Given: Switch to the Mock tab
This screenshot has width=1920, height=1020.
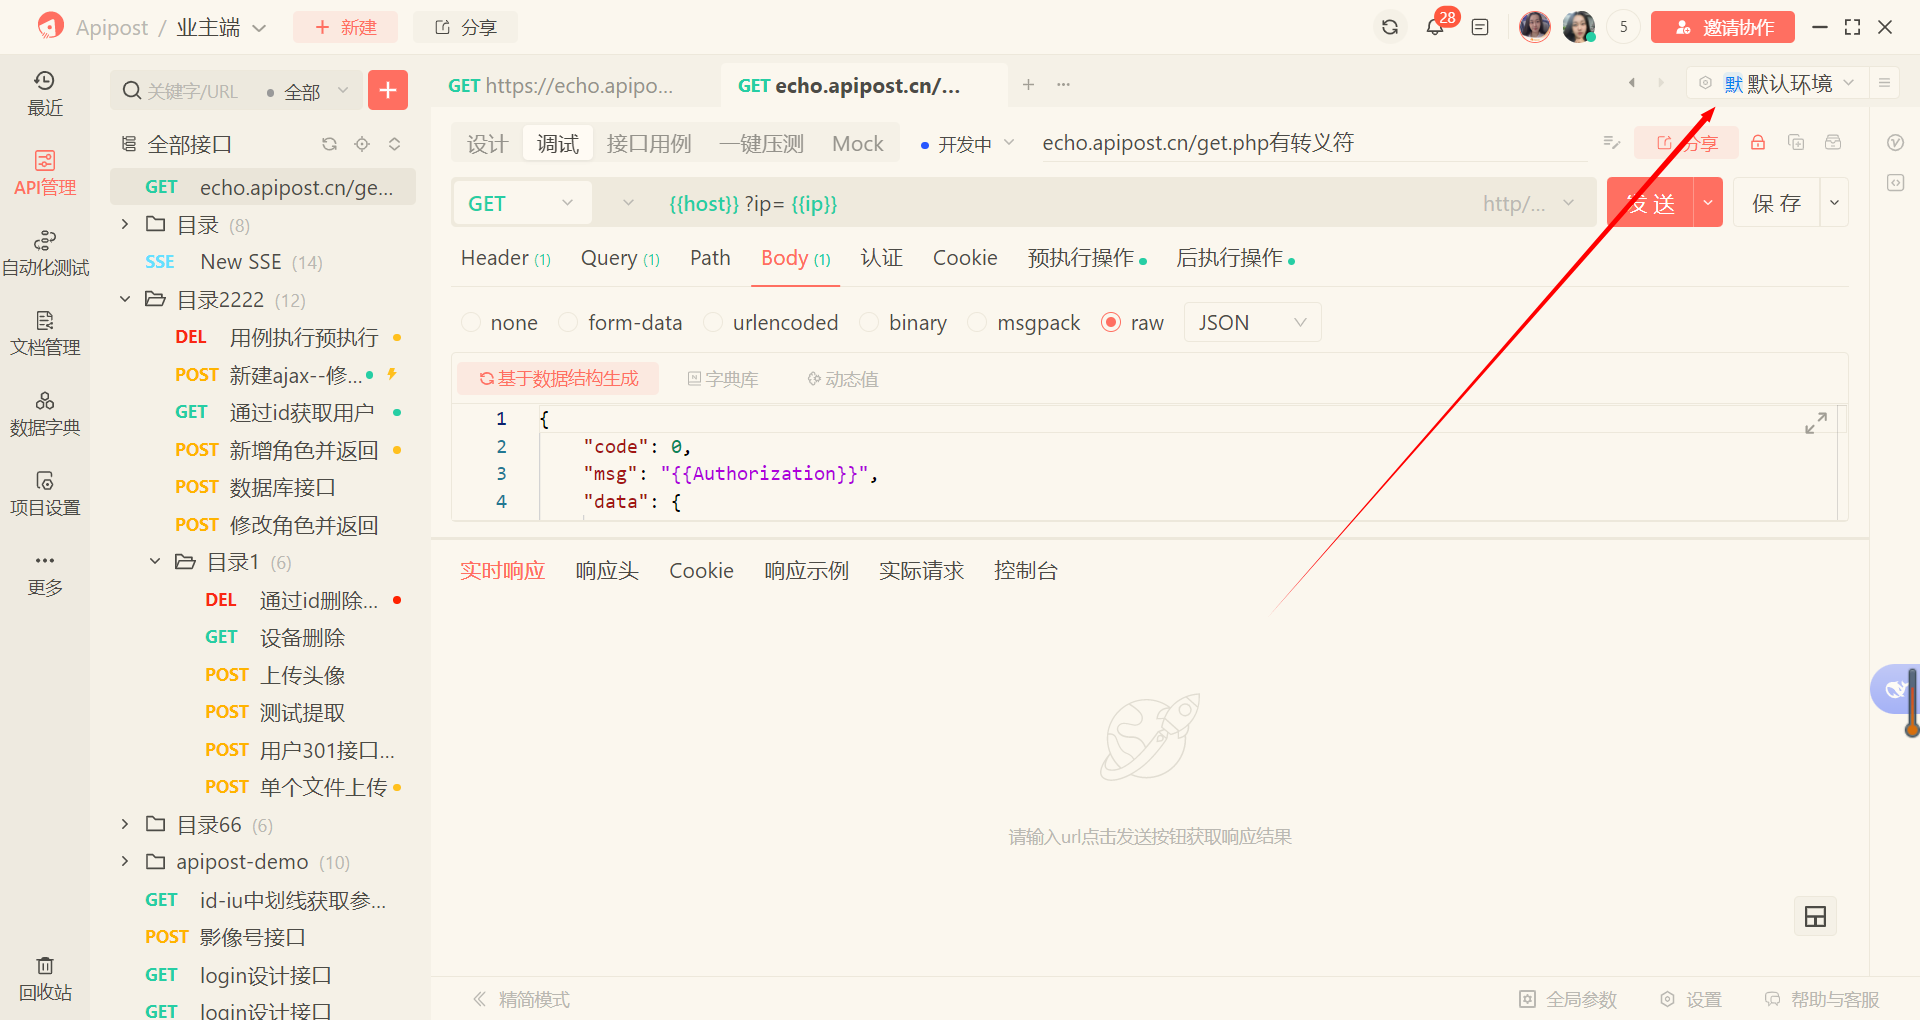Looking at the screenshot, I should [858, 143].
